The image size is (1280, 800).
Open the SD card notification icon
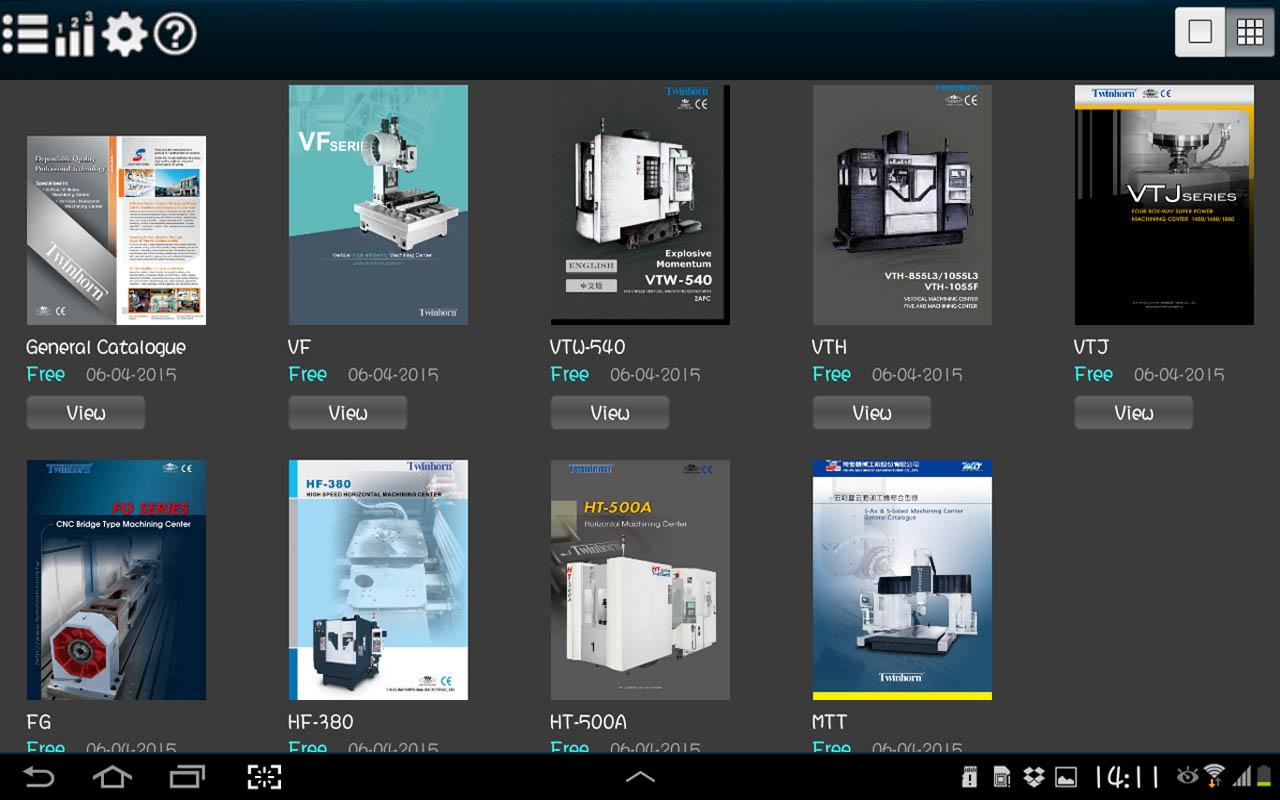tap(968, 777)
